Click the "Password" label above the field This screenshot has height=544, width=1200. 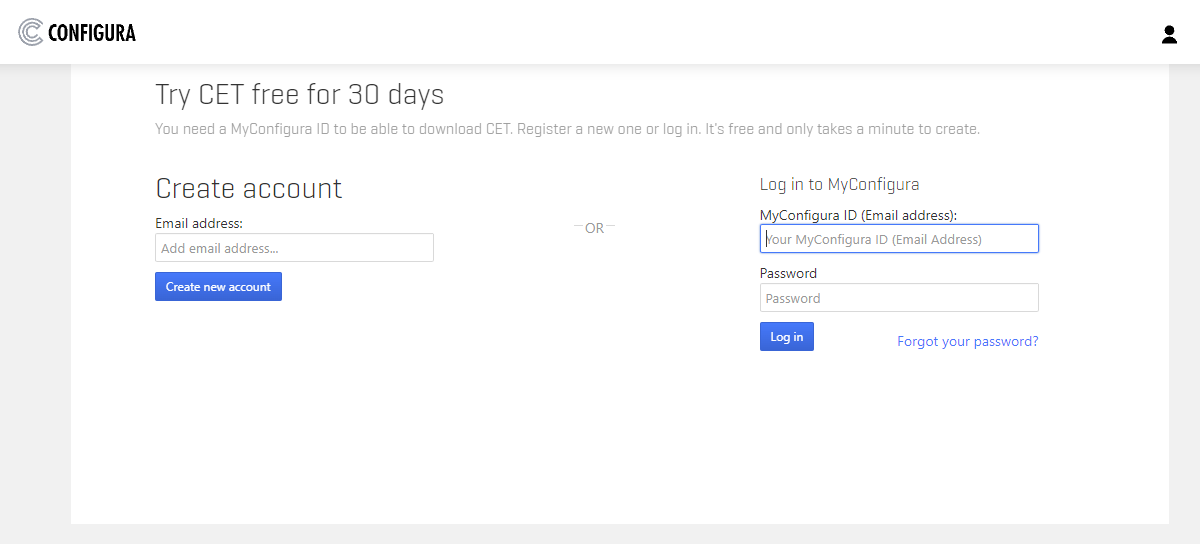point(788,273)
